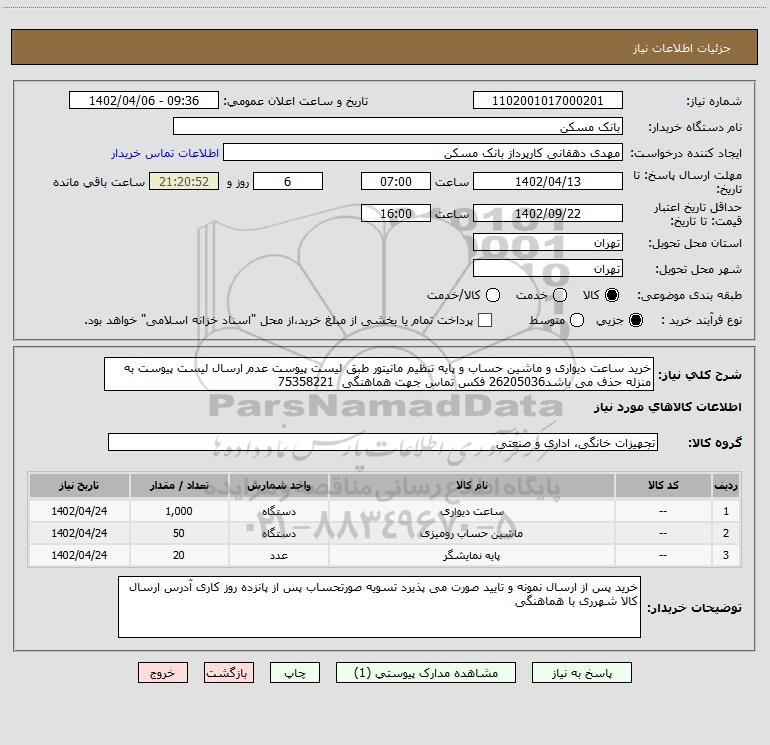Click the نام کالا column header
Viewport: 770px width, 745px height.
click(471, 486)
